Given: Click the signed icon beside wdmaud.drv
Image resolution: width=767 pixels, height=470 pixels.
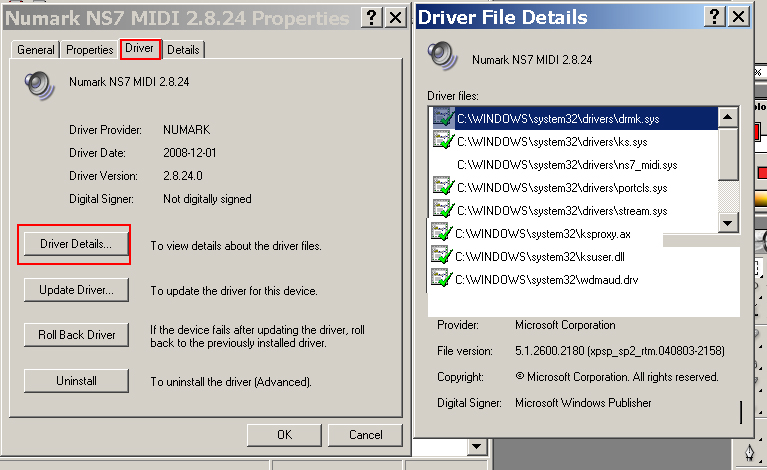Looking at the screenshot, I should pos(441,279).
